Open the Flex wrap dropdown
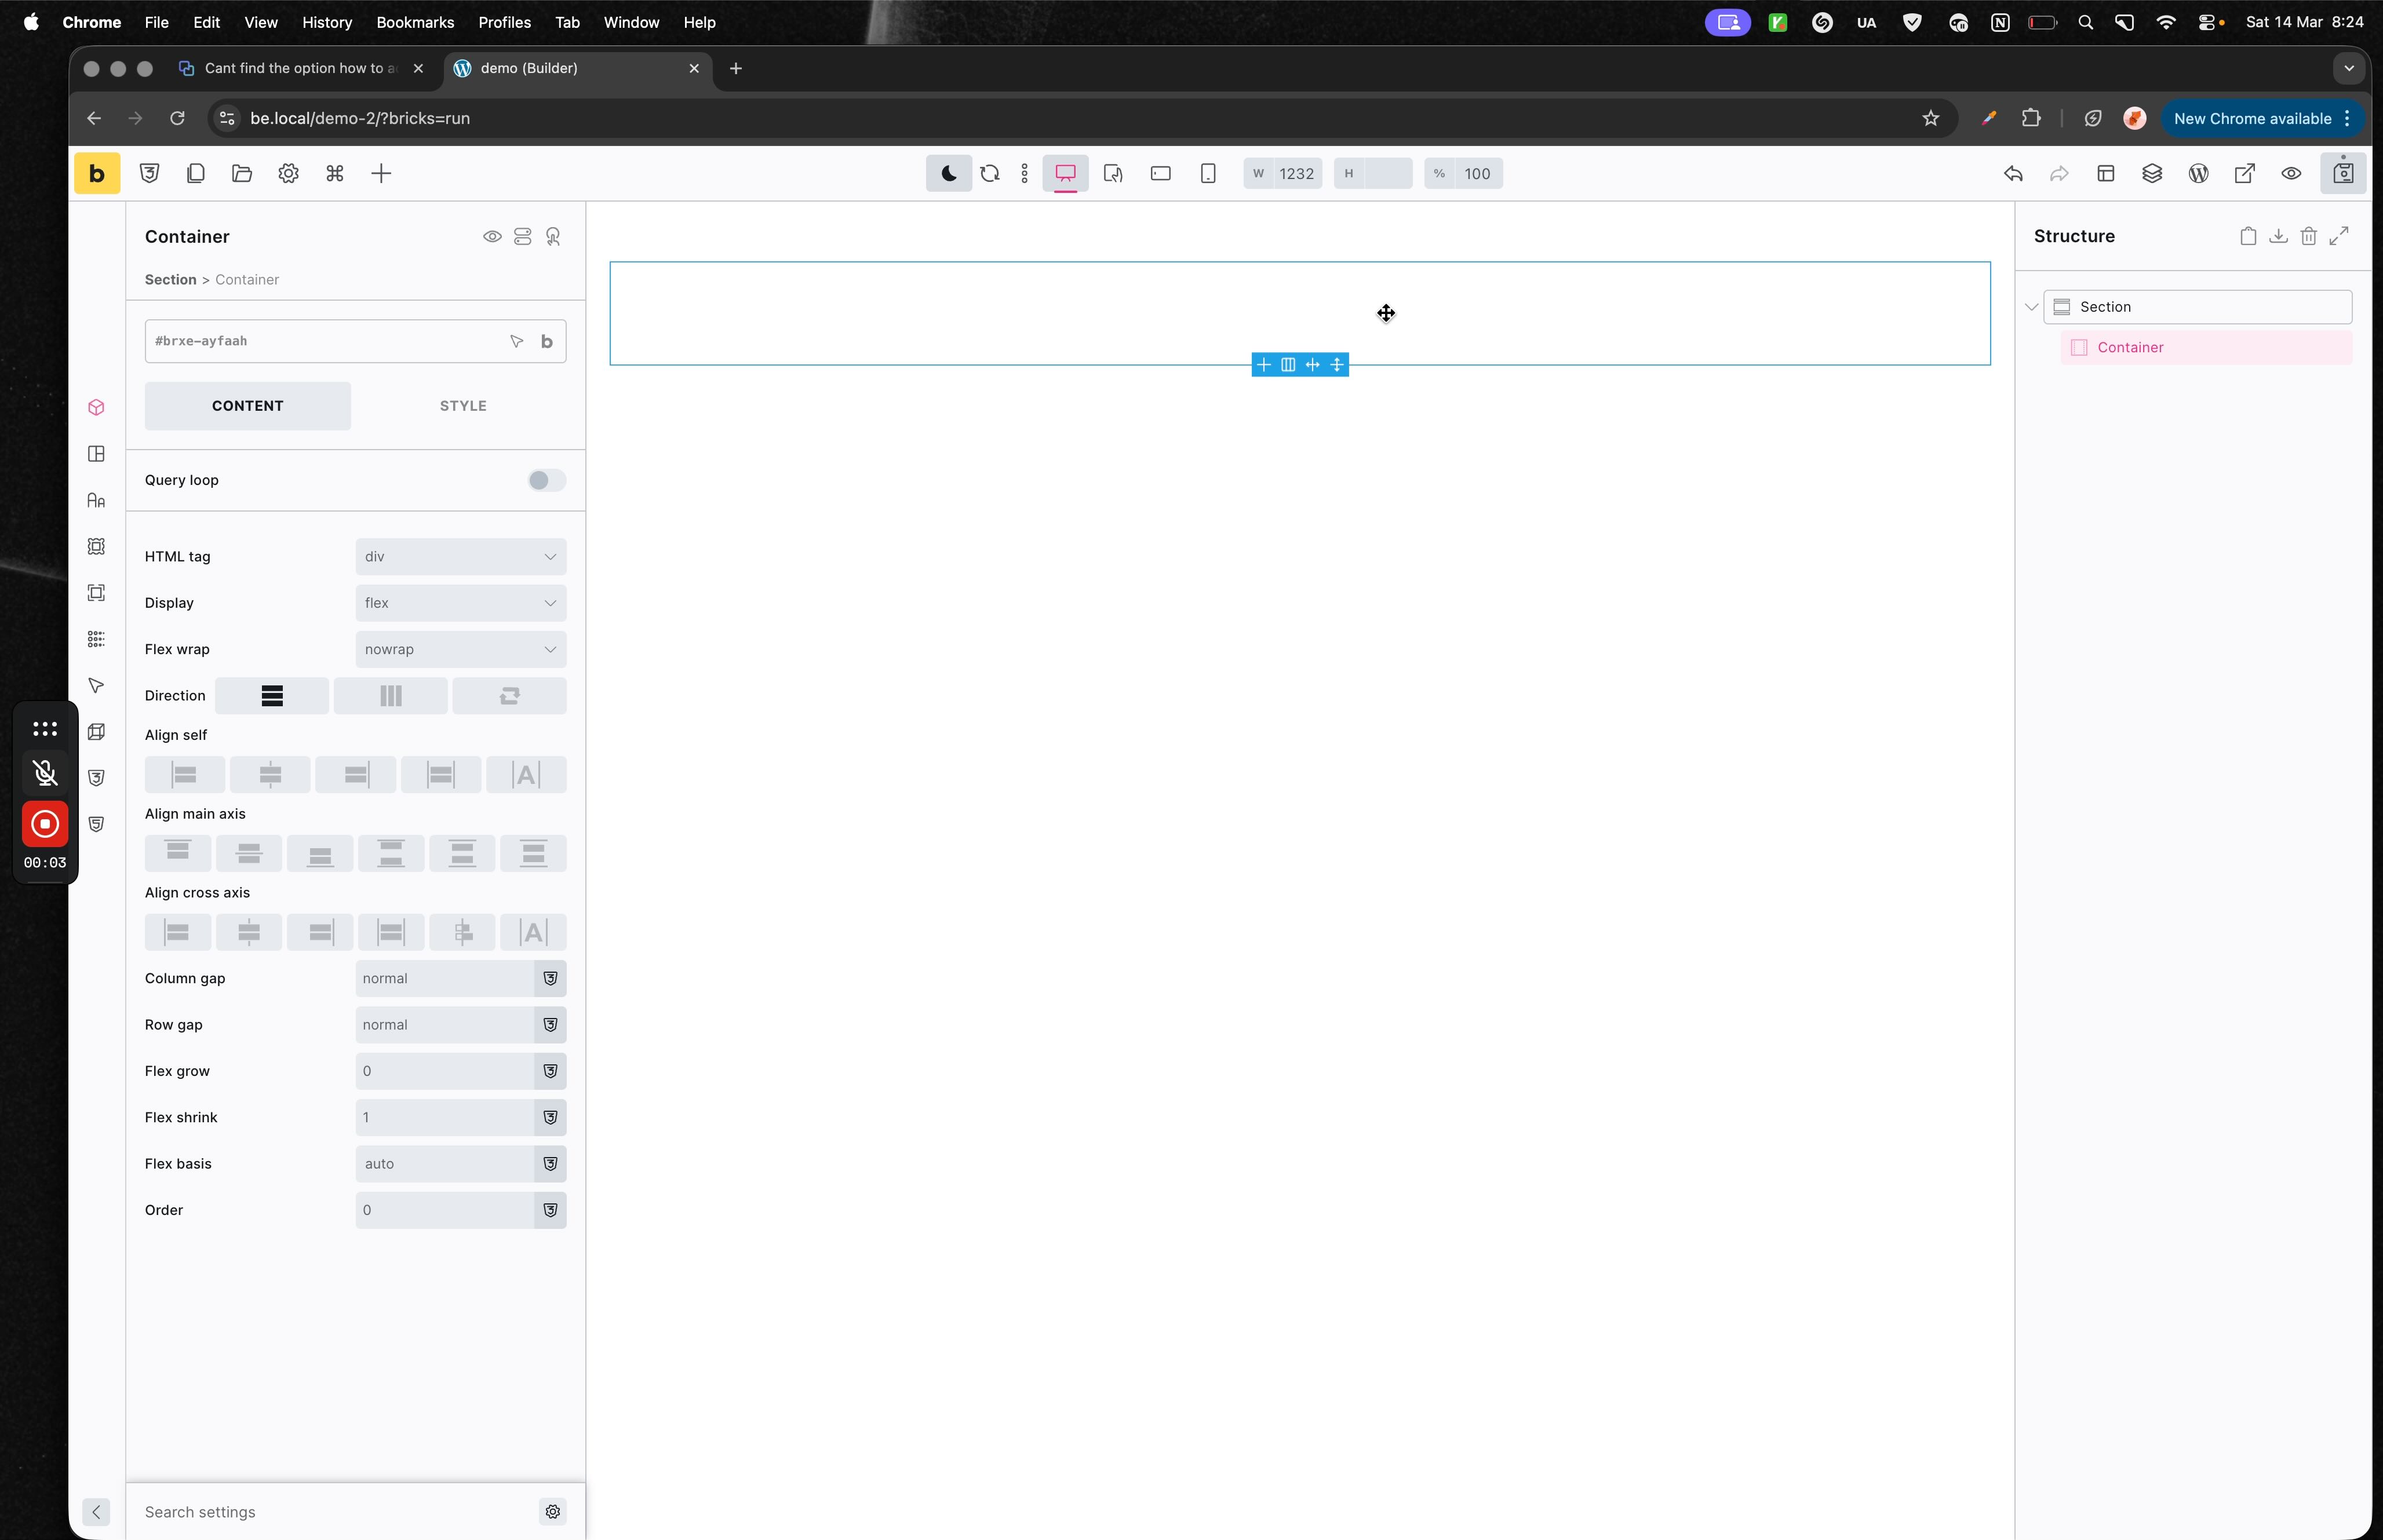This screenshot has width=2383, height=1540. (x=460, y=650)
